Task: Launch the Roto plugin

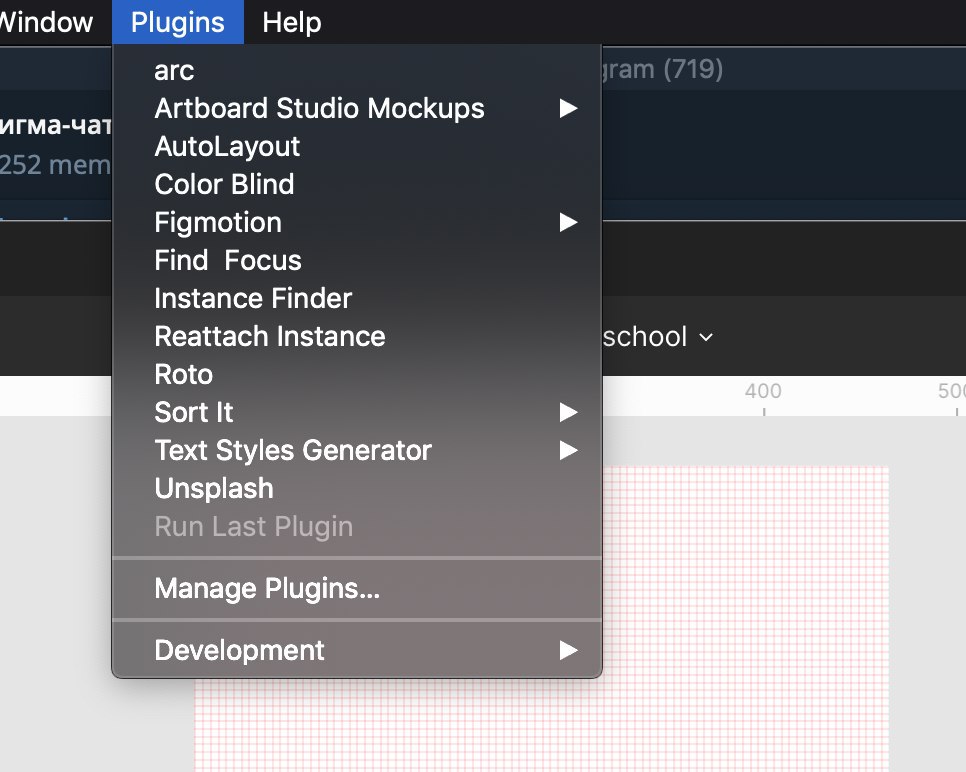Action: pos(357,375)
